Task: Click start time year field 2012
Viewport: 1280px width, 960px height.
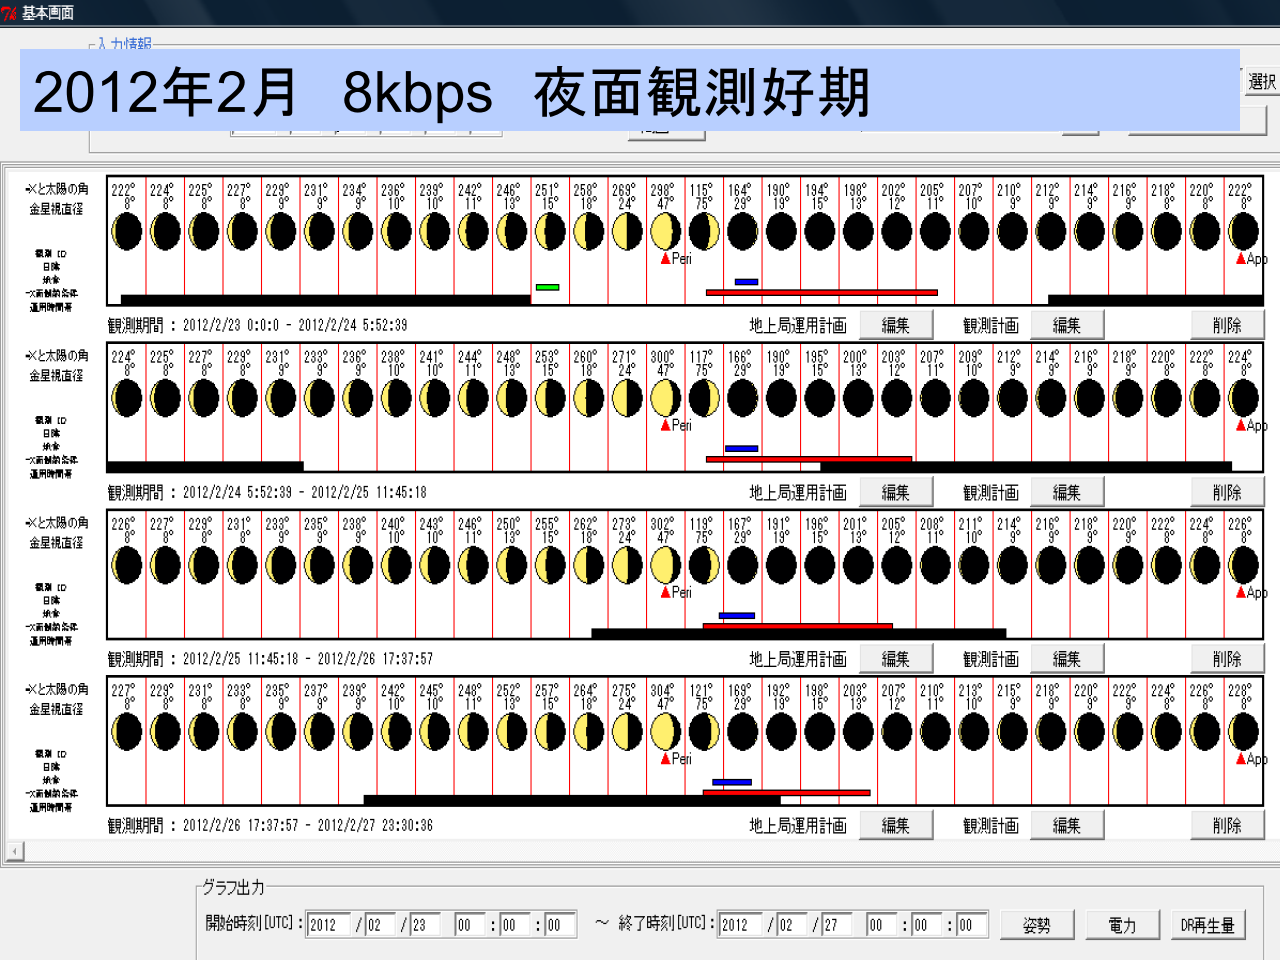Action: click(x=330, y=925)
